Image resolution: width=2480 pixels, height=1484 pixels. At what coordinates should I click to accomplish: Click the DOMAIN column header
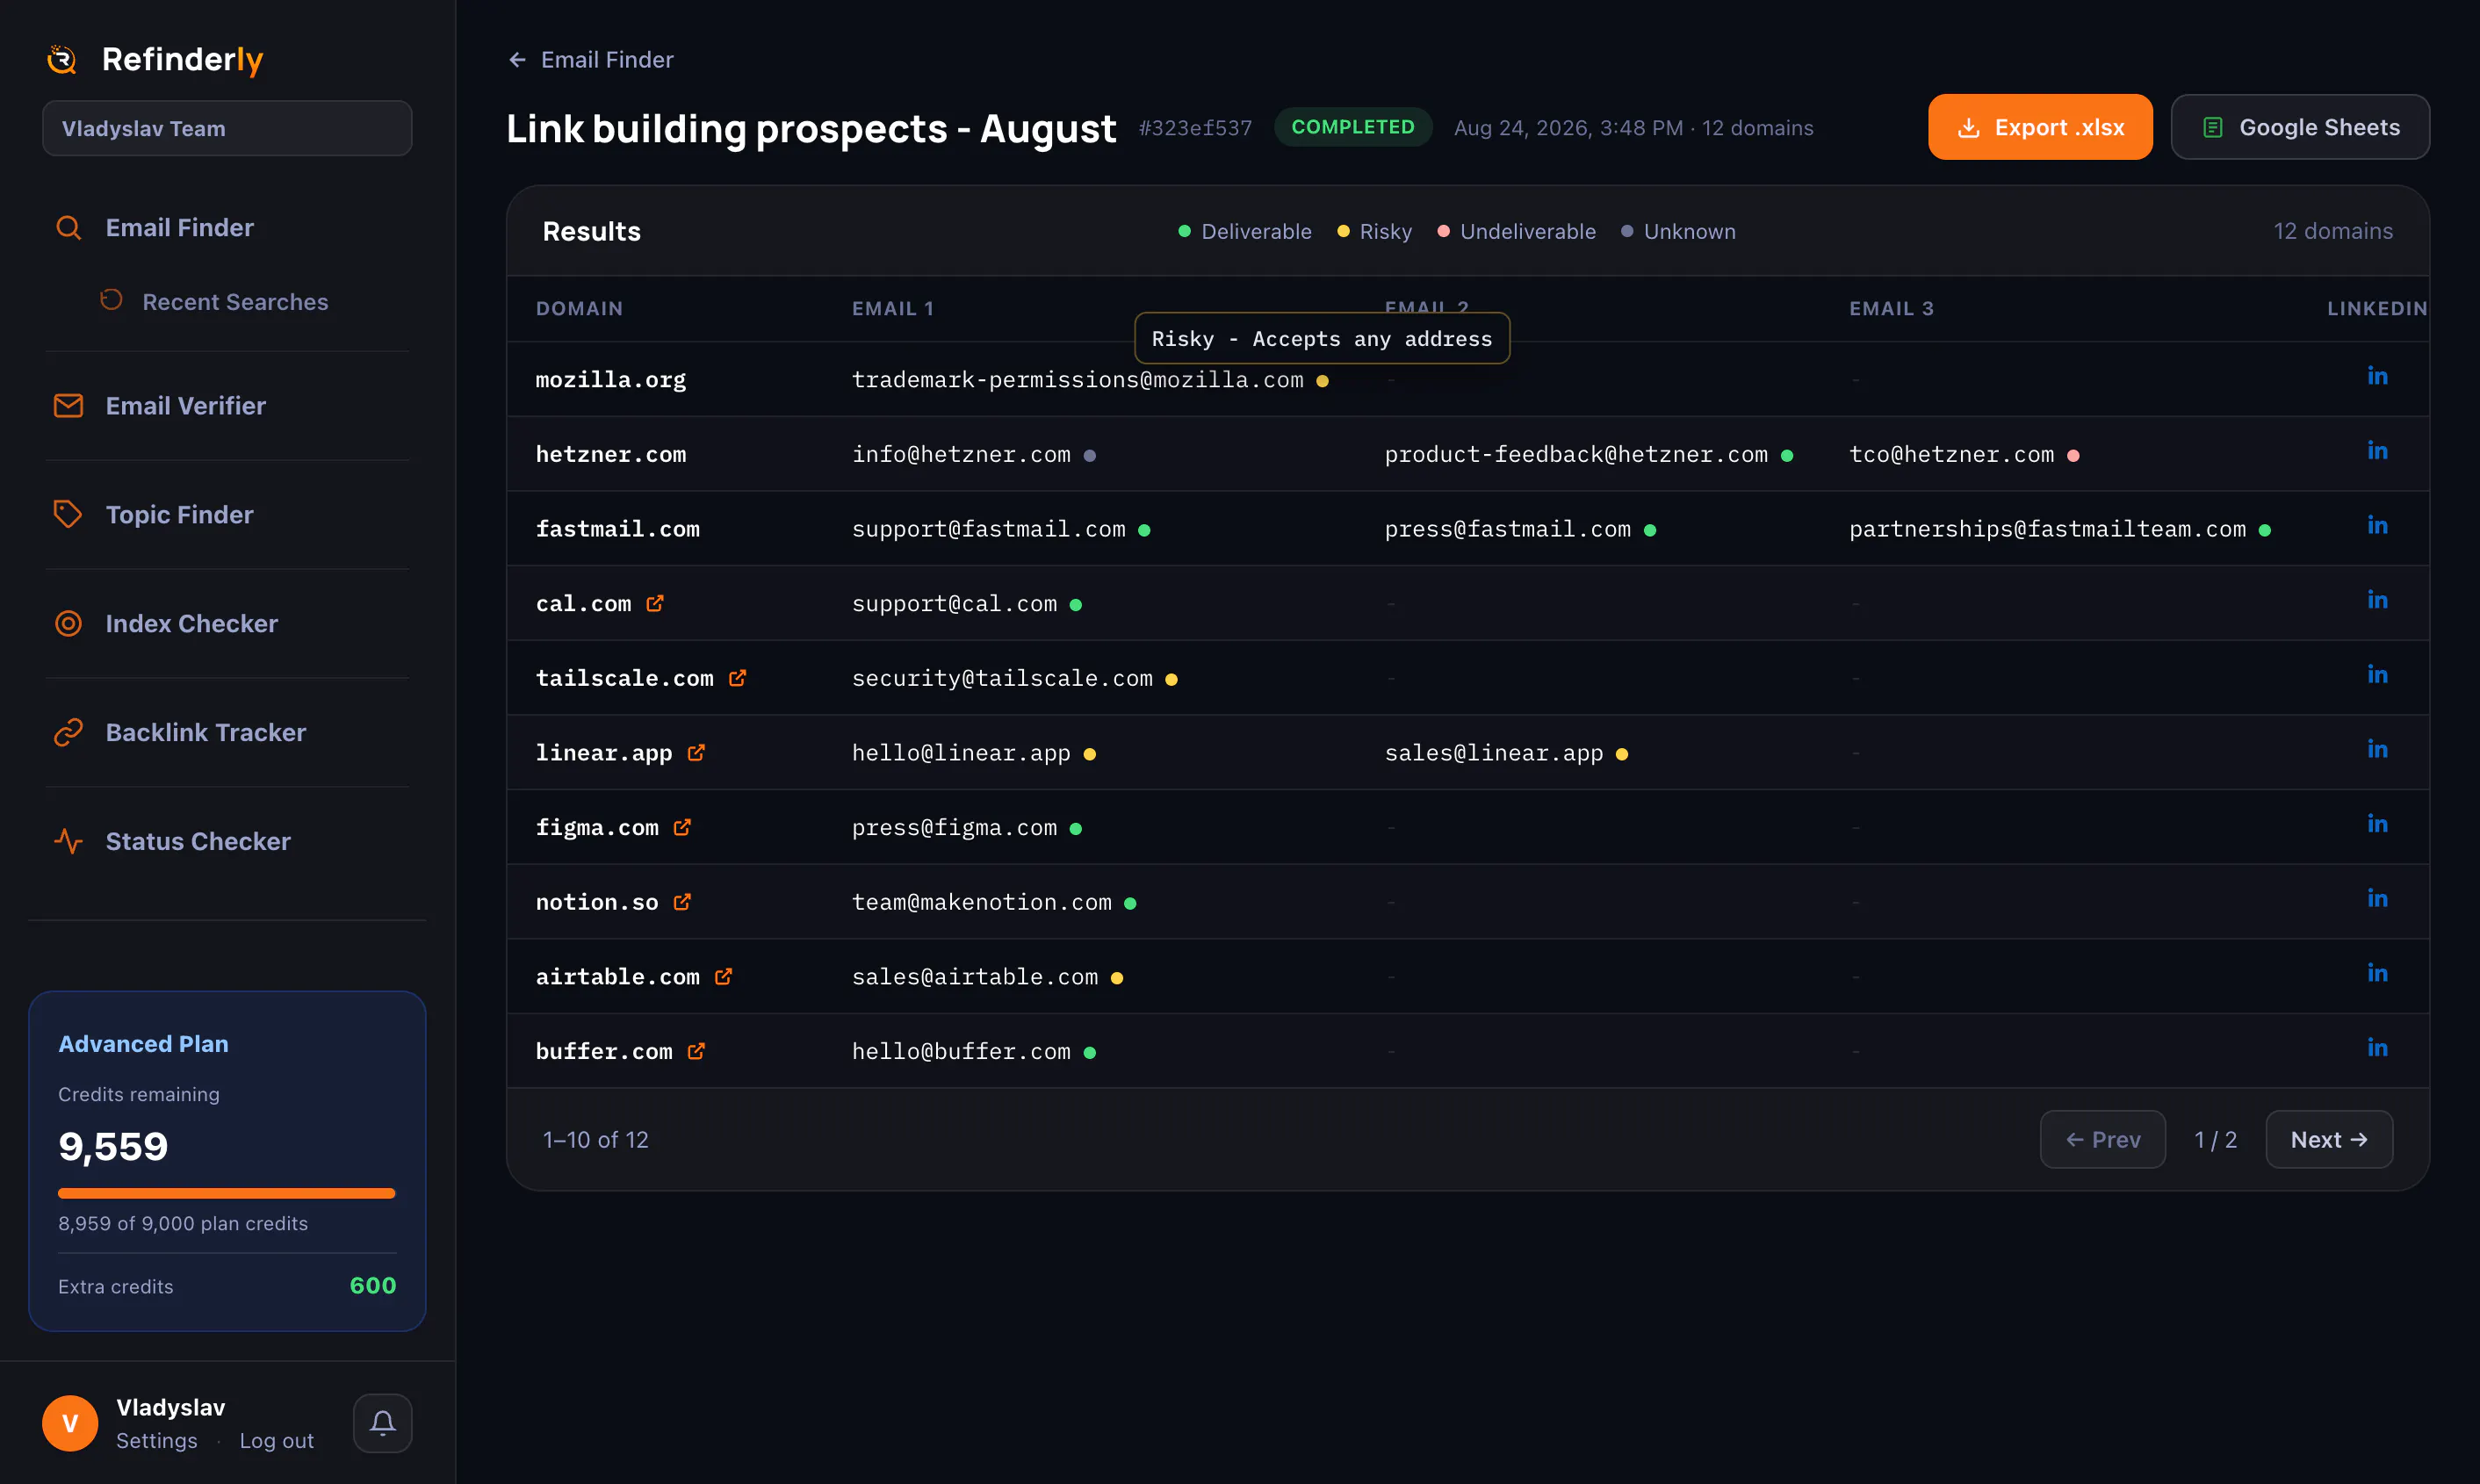pyautogui.click(x=579, y=309)
